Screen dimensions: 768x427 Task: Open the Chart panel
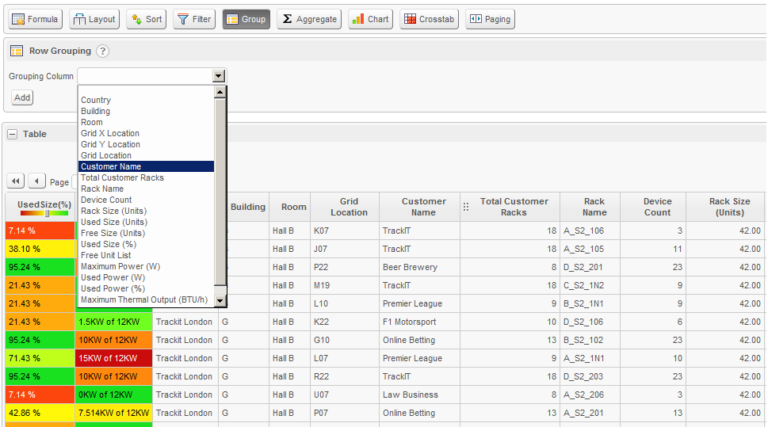click(371, 19)
